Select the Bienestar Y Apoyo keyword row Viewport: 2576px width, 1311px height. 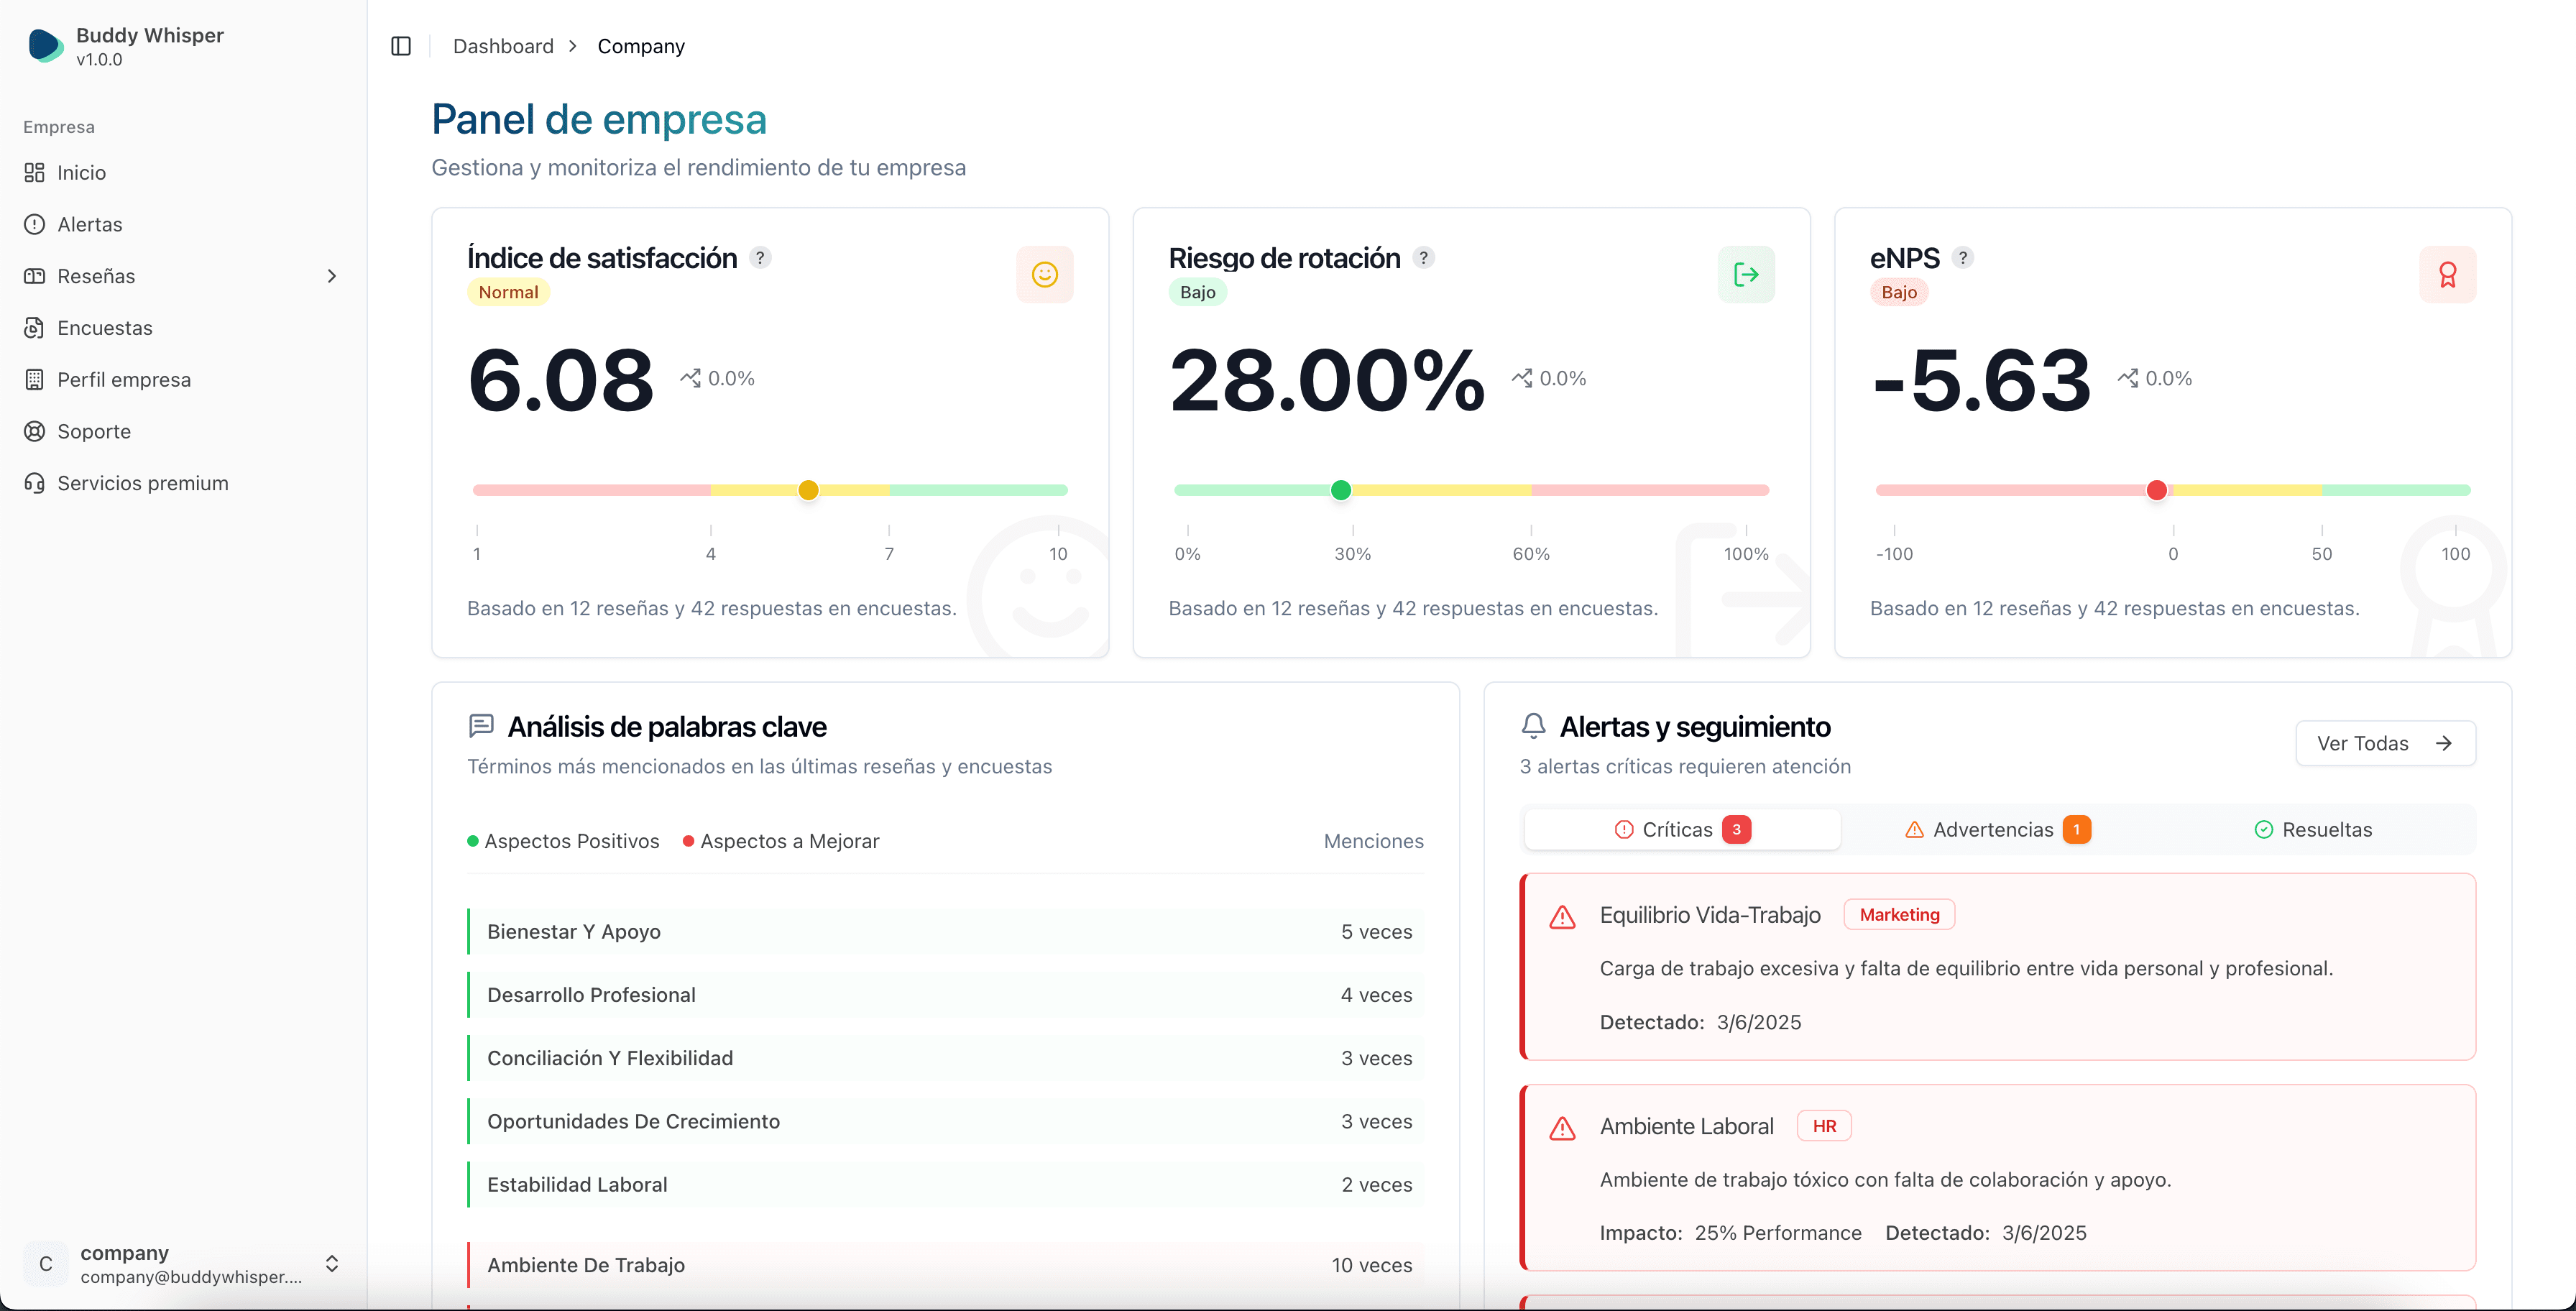tap(946, 932)
